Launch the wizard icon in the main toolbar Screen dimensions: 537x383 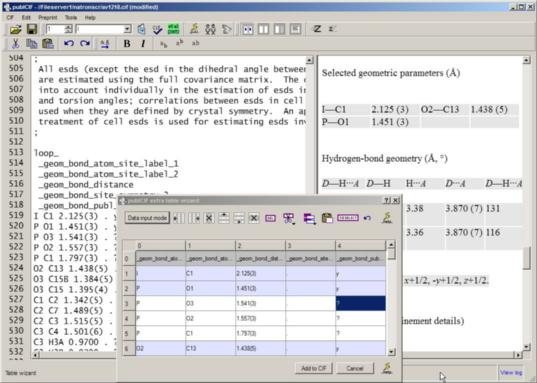[x=194, y=29]
